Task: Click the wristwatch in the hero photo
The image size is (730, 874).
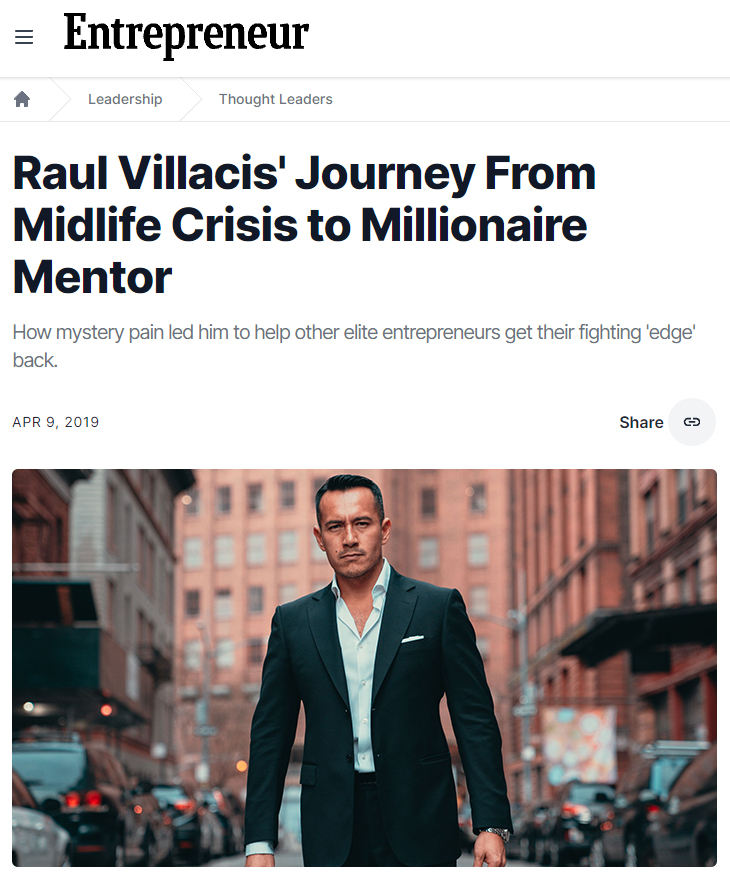Action: (x=494, y=833)
